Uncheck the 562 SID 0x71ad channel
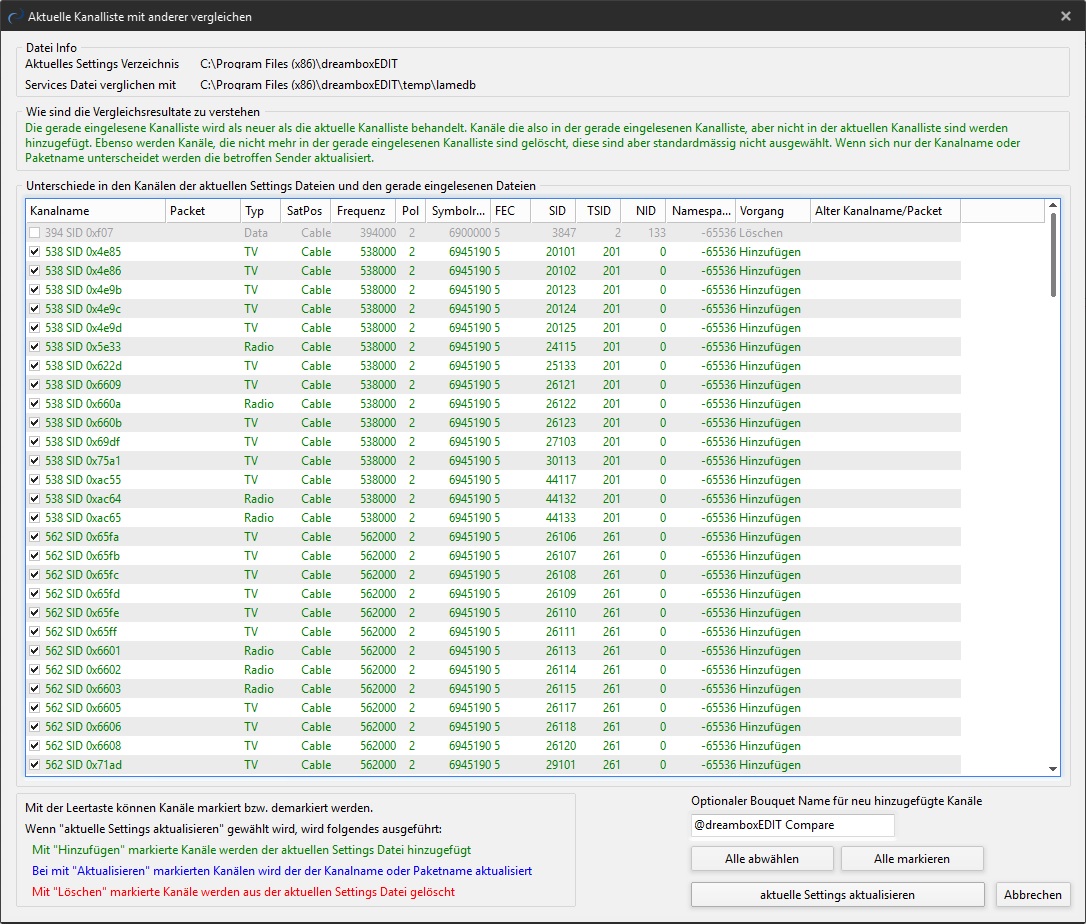 (x=35, y=765)
